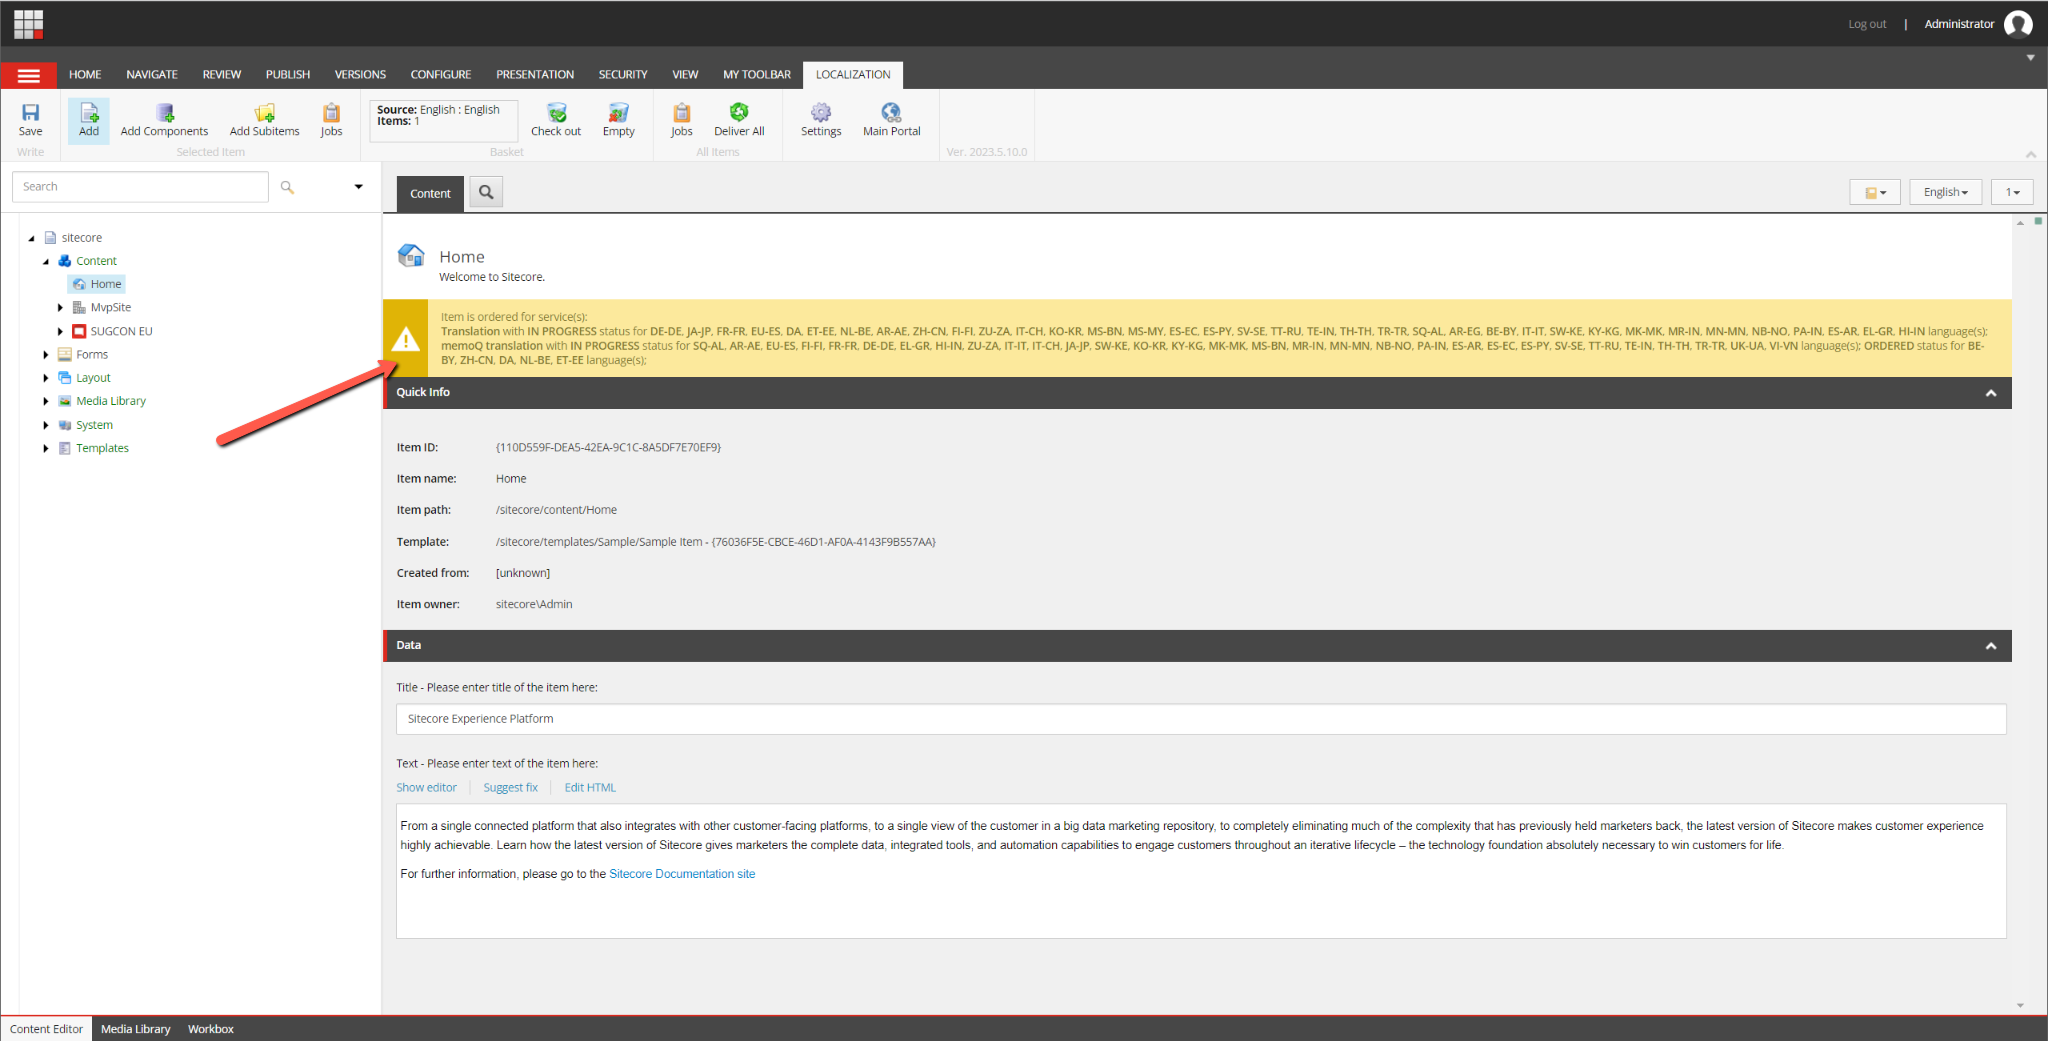Click the Item ID value text
The image size is (2048, 1041).
[608, 448]
